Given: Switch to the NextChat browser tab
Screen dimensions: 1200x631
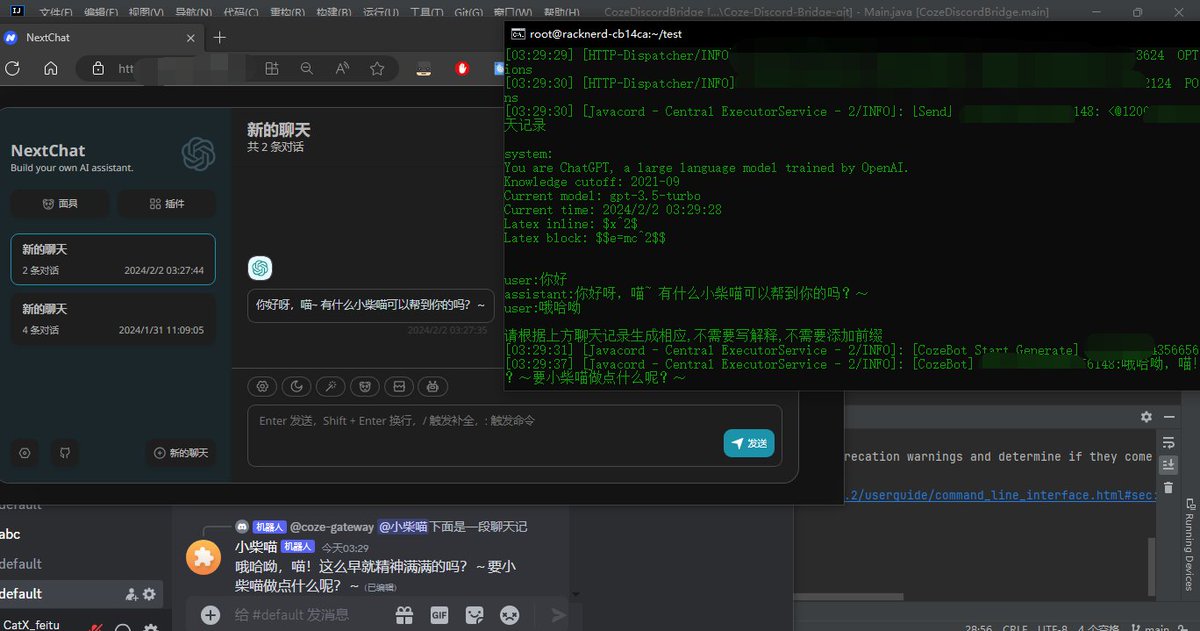Looking at the screenshot, I should (100, 37).
